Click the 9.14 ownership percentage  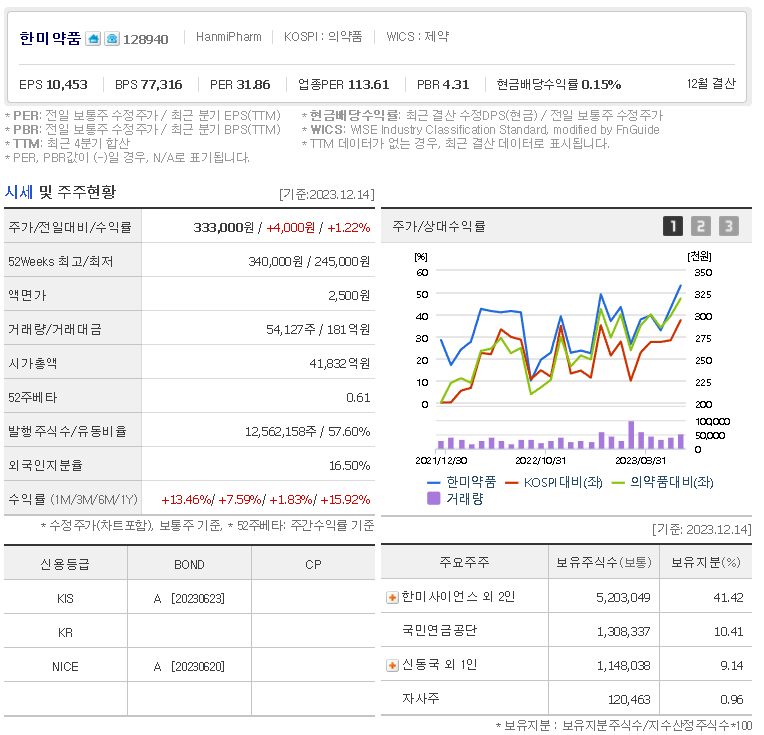point(732,665)
